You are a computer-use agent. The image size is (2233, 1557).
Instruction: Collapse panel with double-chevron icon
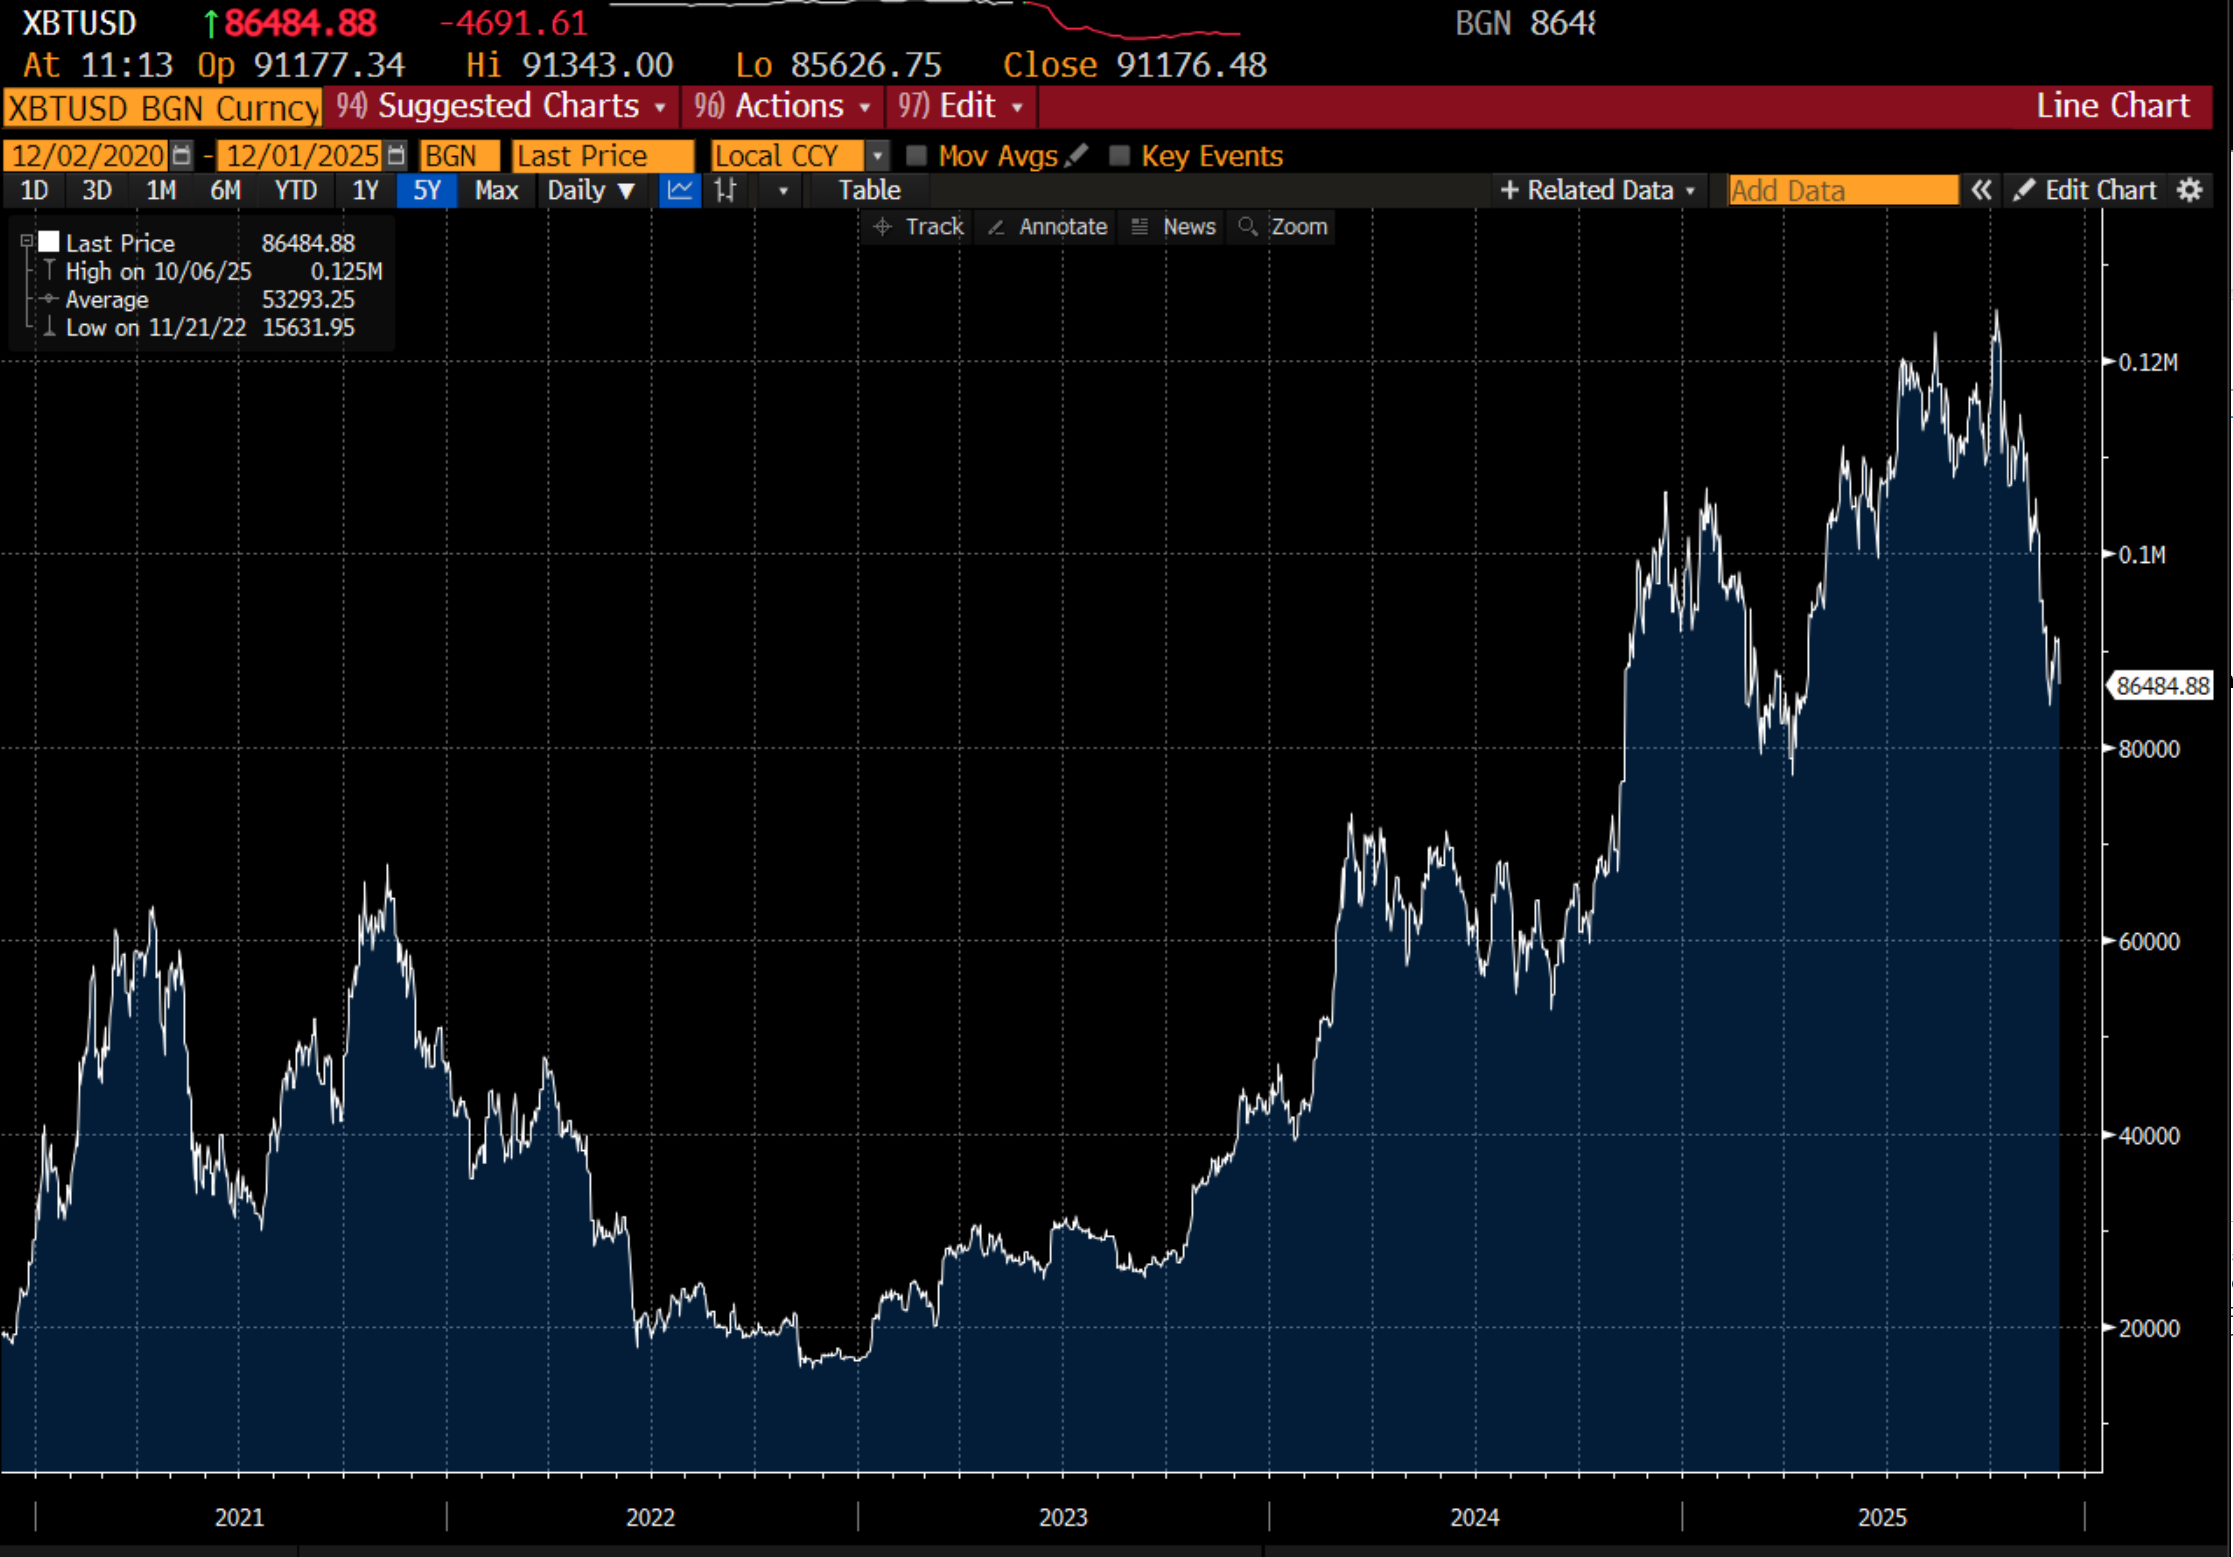[x=1981, y=190]
